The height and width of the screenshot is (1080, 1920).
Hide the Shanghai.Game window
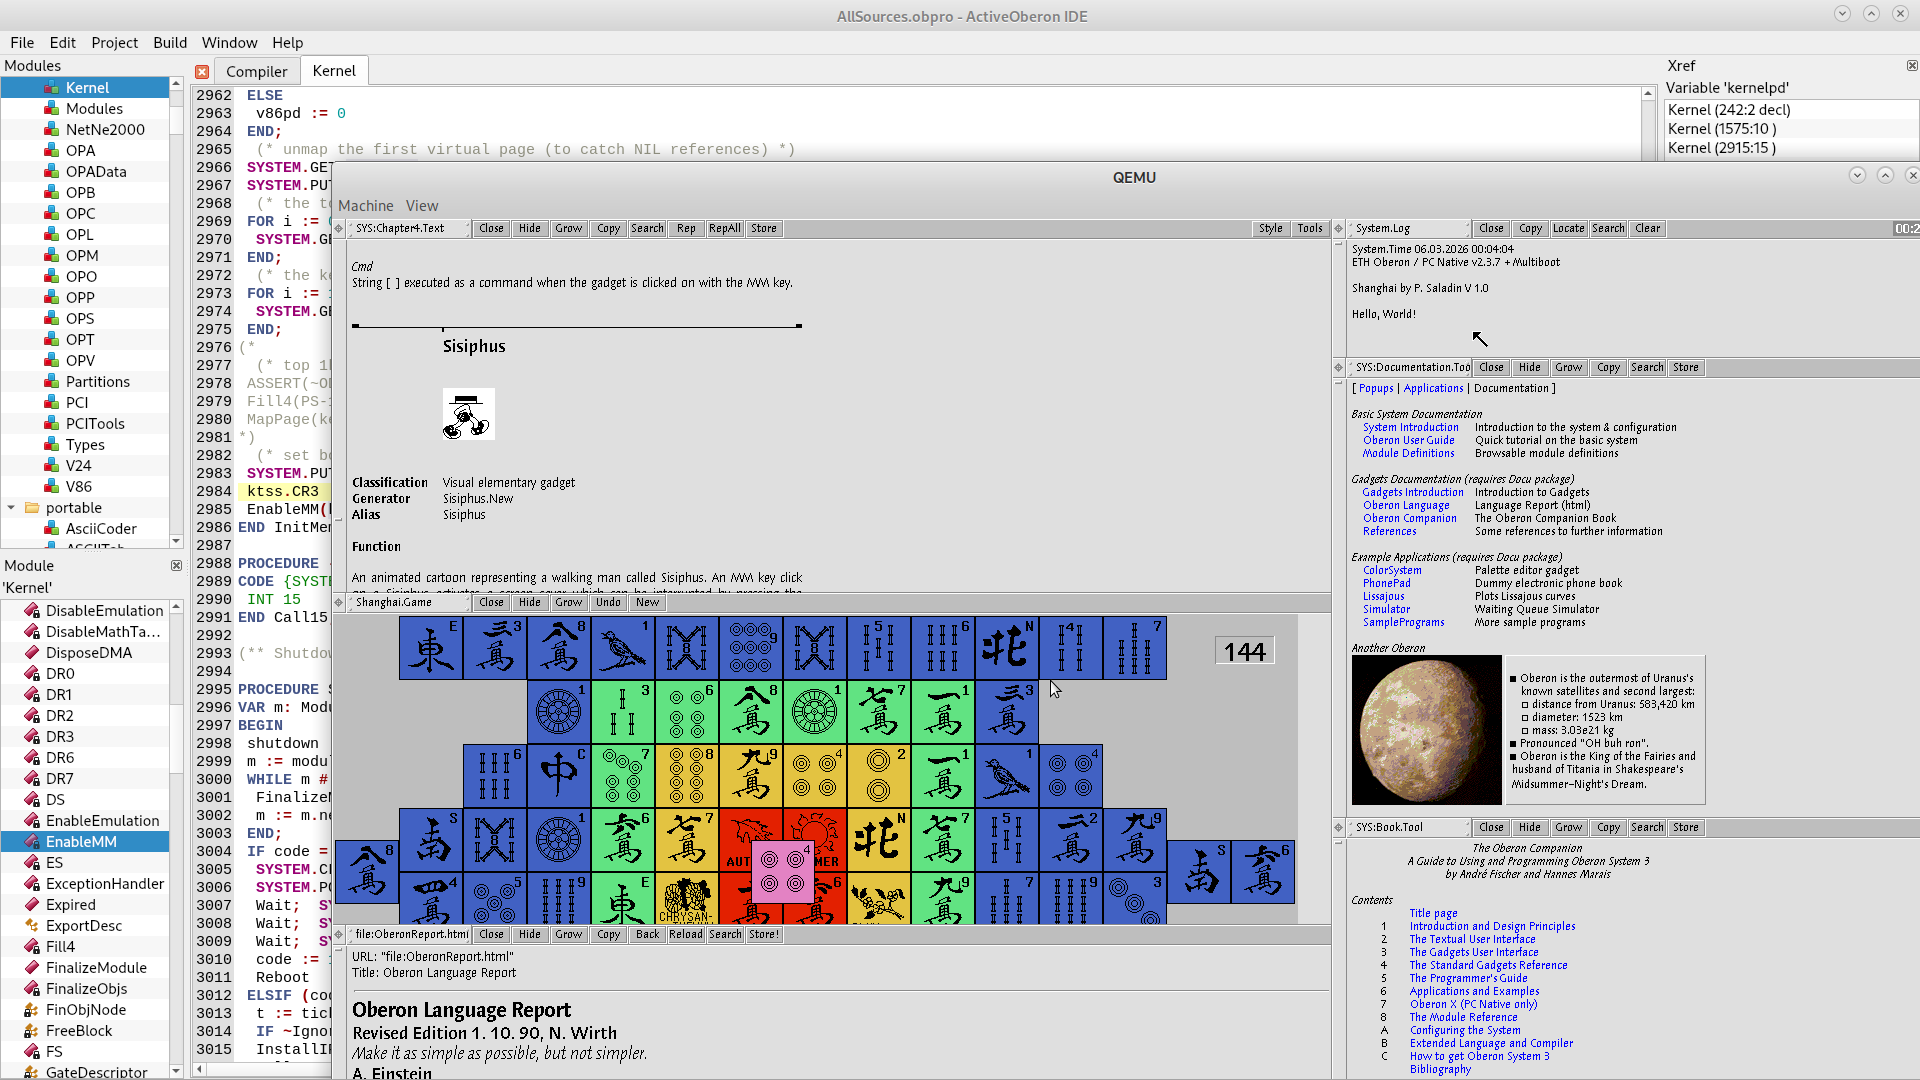(x=529, y=602)
